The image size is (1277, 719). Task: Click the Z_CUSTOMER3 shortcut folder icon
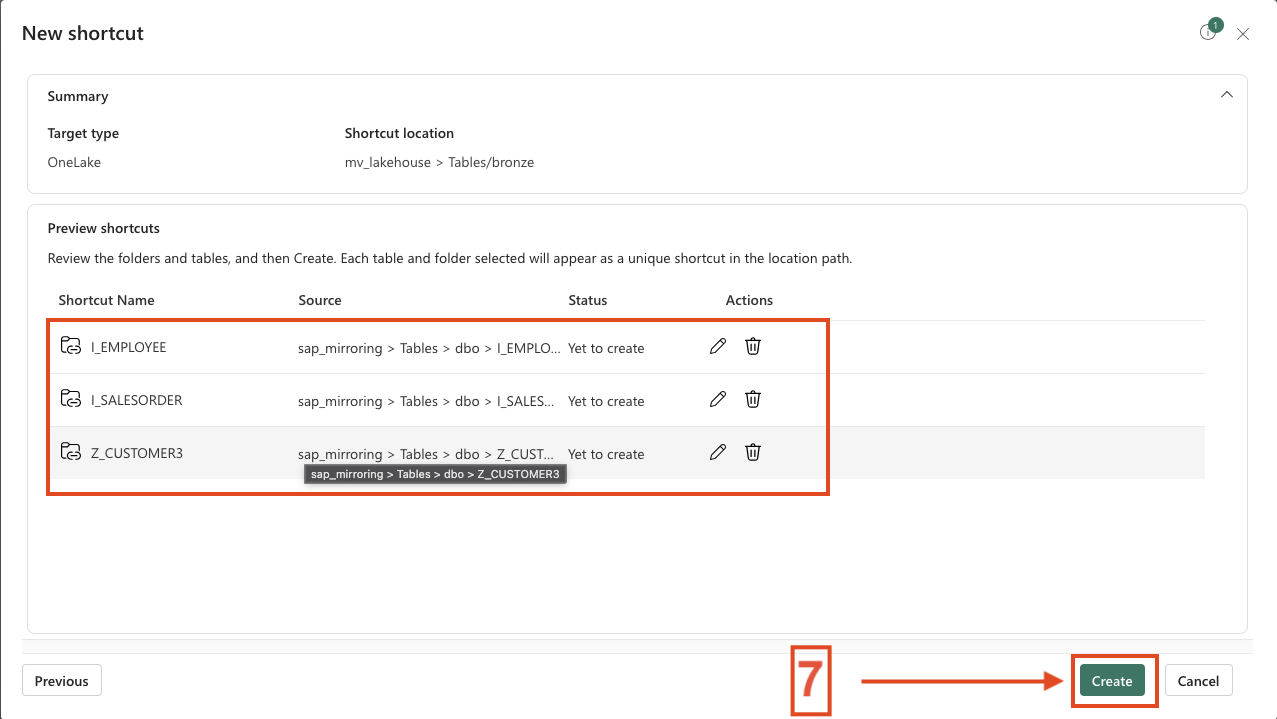click(70, 452)
